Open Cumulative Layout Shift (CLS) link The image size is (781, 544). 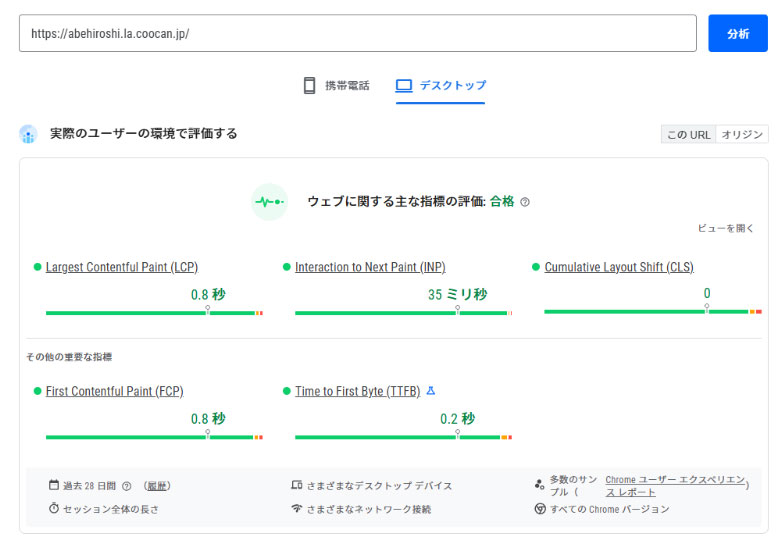618,267
